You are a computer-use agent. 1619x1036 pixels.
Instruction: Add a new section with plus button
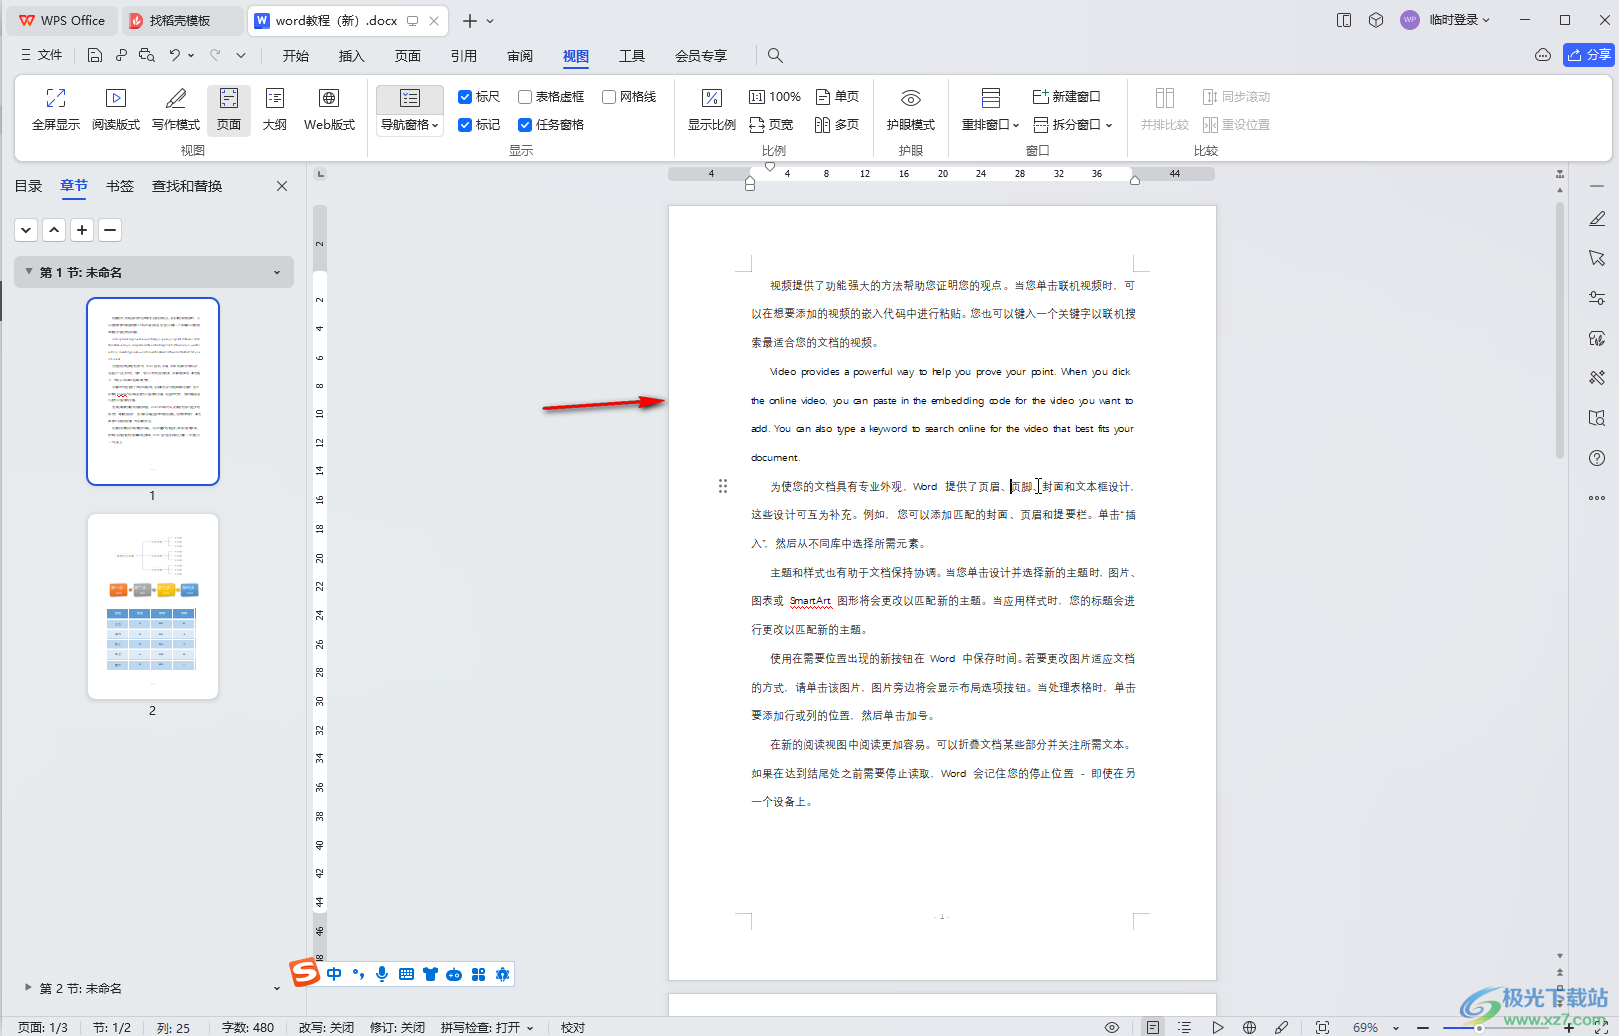[82, 230]
